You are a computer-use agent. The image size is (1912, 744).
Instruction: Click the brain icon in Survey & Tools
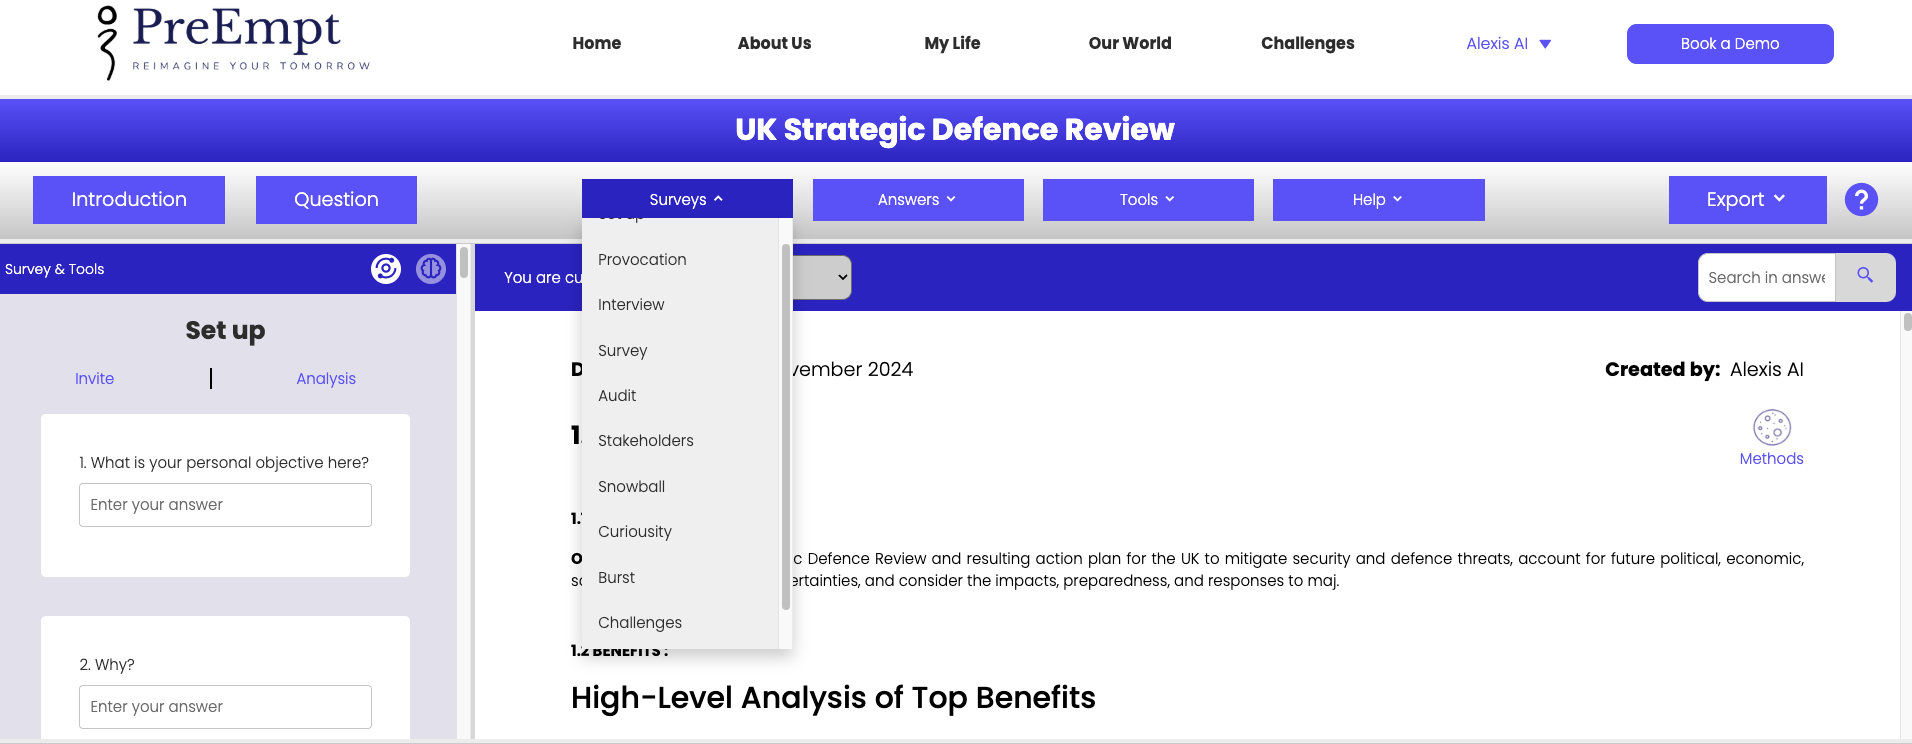tap(431, 269)
